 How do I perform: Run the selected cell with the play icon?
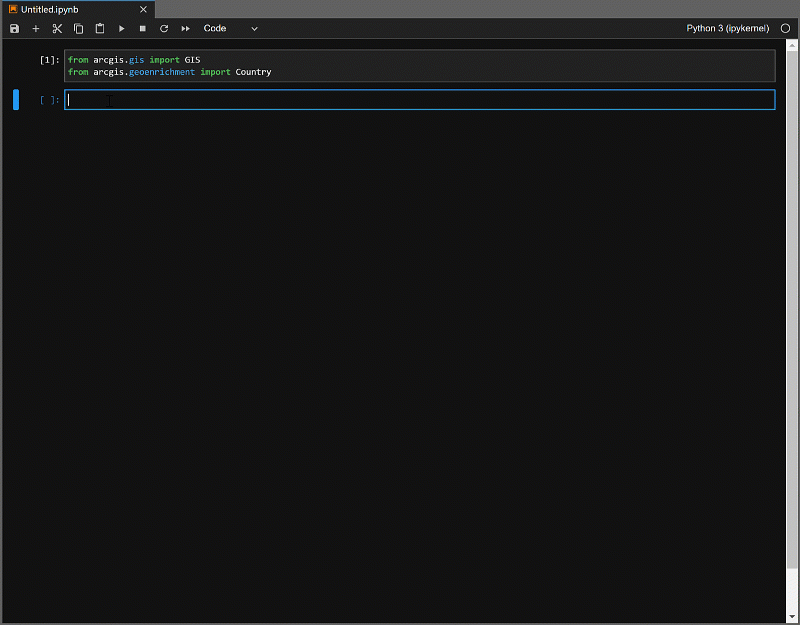point(121,29)
